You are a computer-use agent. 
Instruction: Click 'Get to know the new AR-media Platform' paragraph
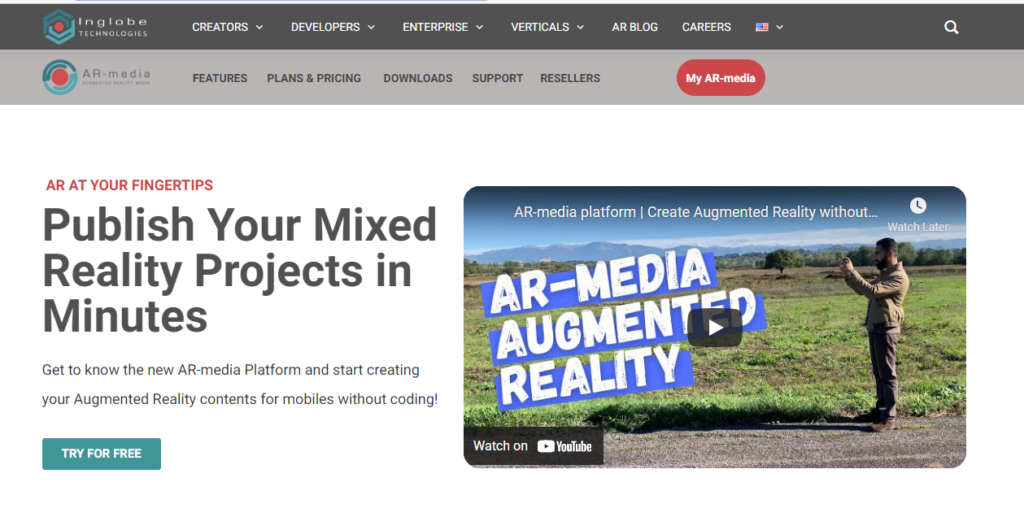[240, 384]
